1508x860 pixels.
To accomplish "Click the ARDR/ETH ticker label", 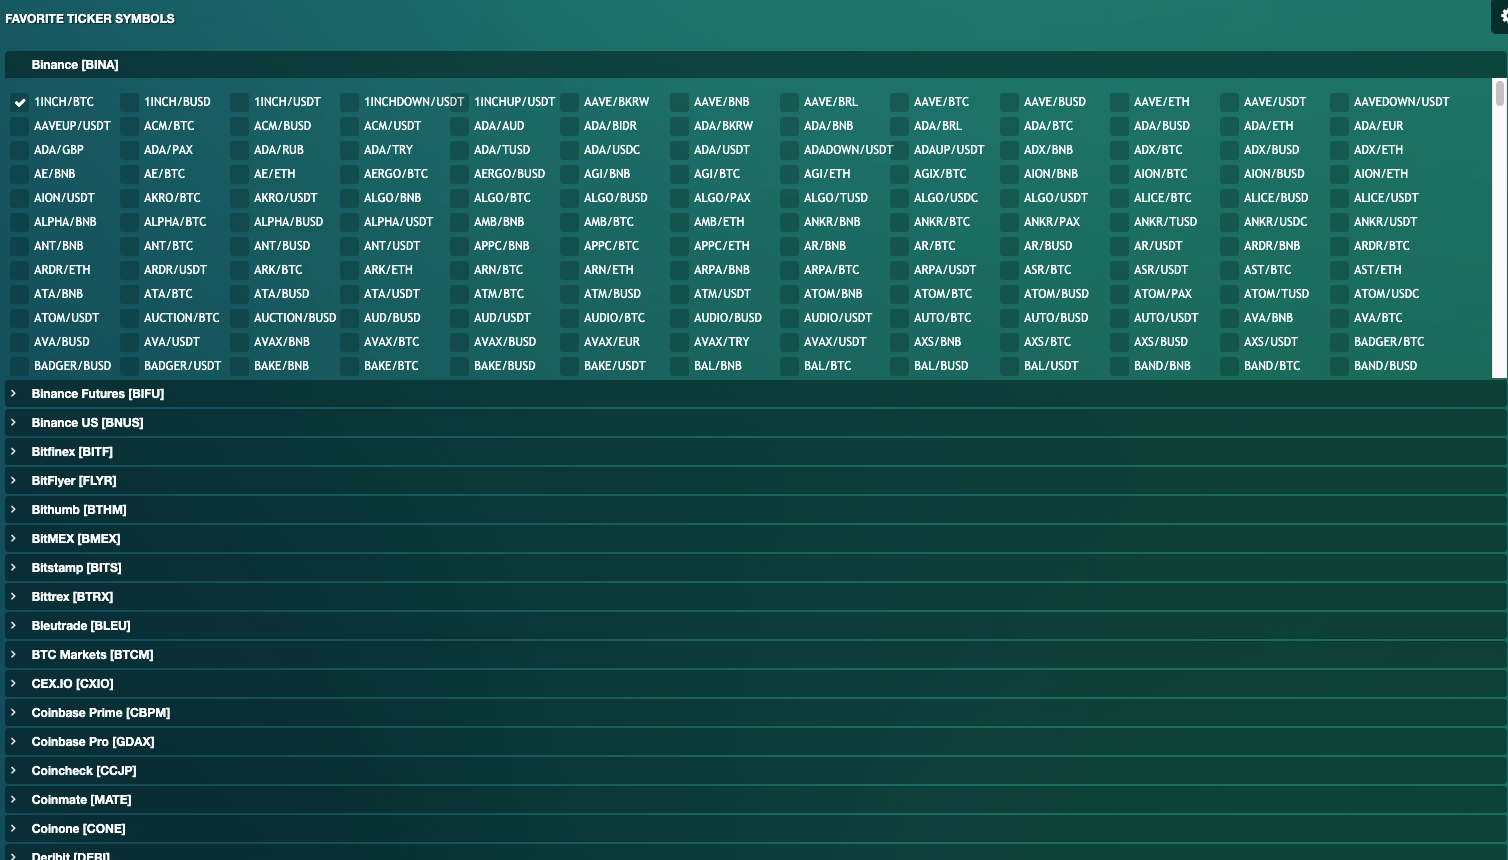I will (62, 270).
